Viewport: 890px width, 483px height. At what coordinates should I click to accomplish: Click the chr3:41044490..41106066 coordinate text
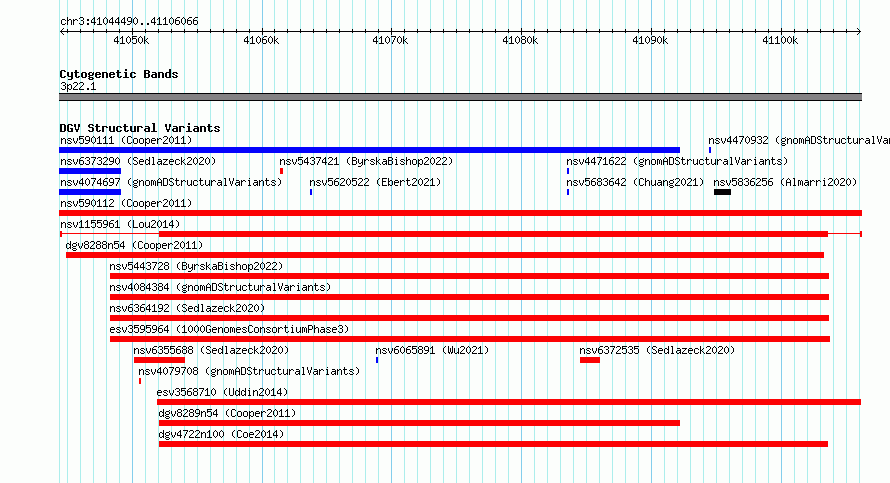click(129, 22)
